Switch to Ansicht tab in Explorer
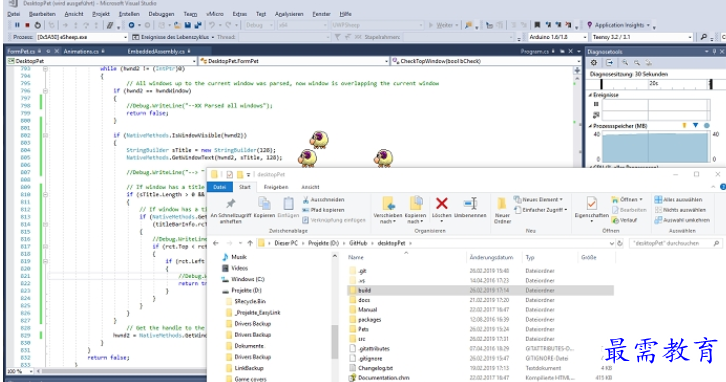This screenshot has width=726, height=382. pyautogui.click(x=310, y=187)
